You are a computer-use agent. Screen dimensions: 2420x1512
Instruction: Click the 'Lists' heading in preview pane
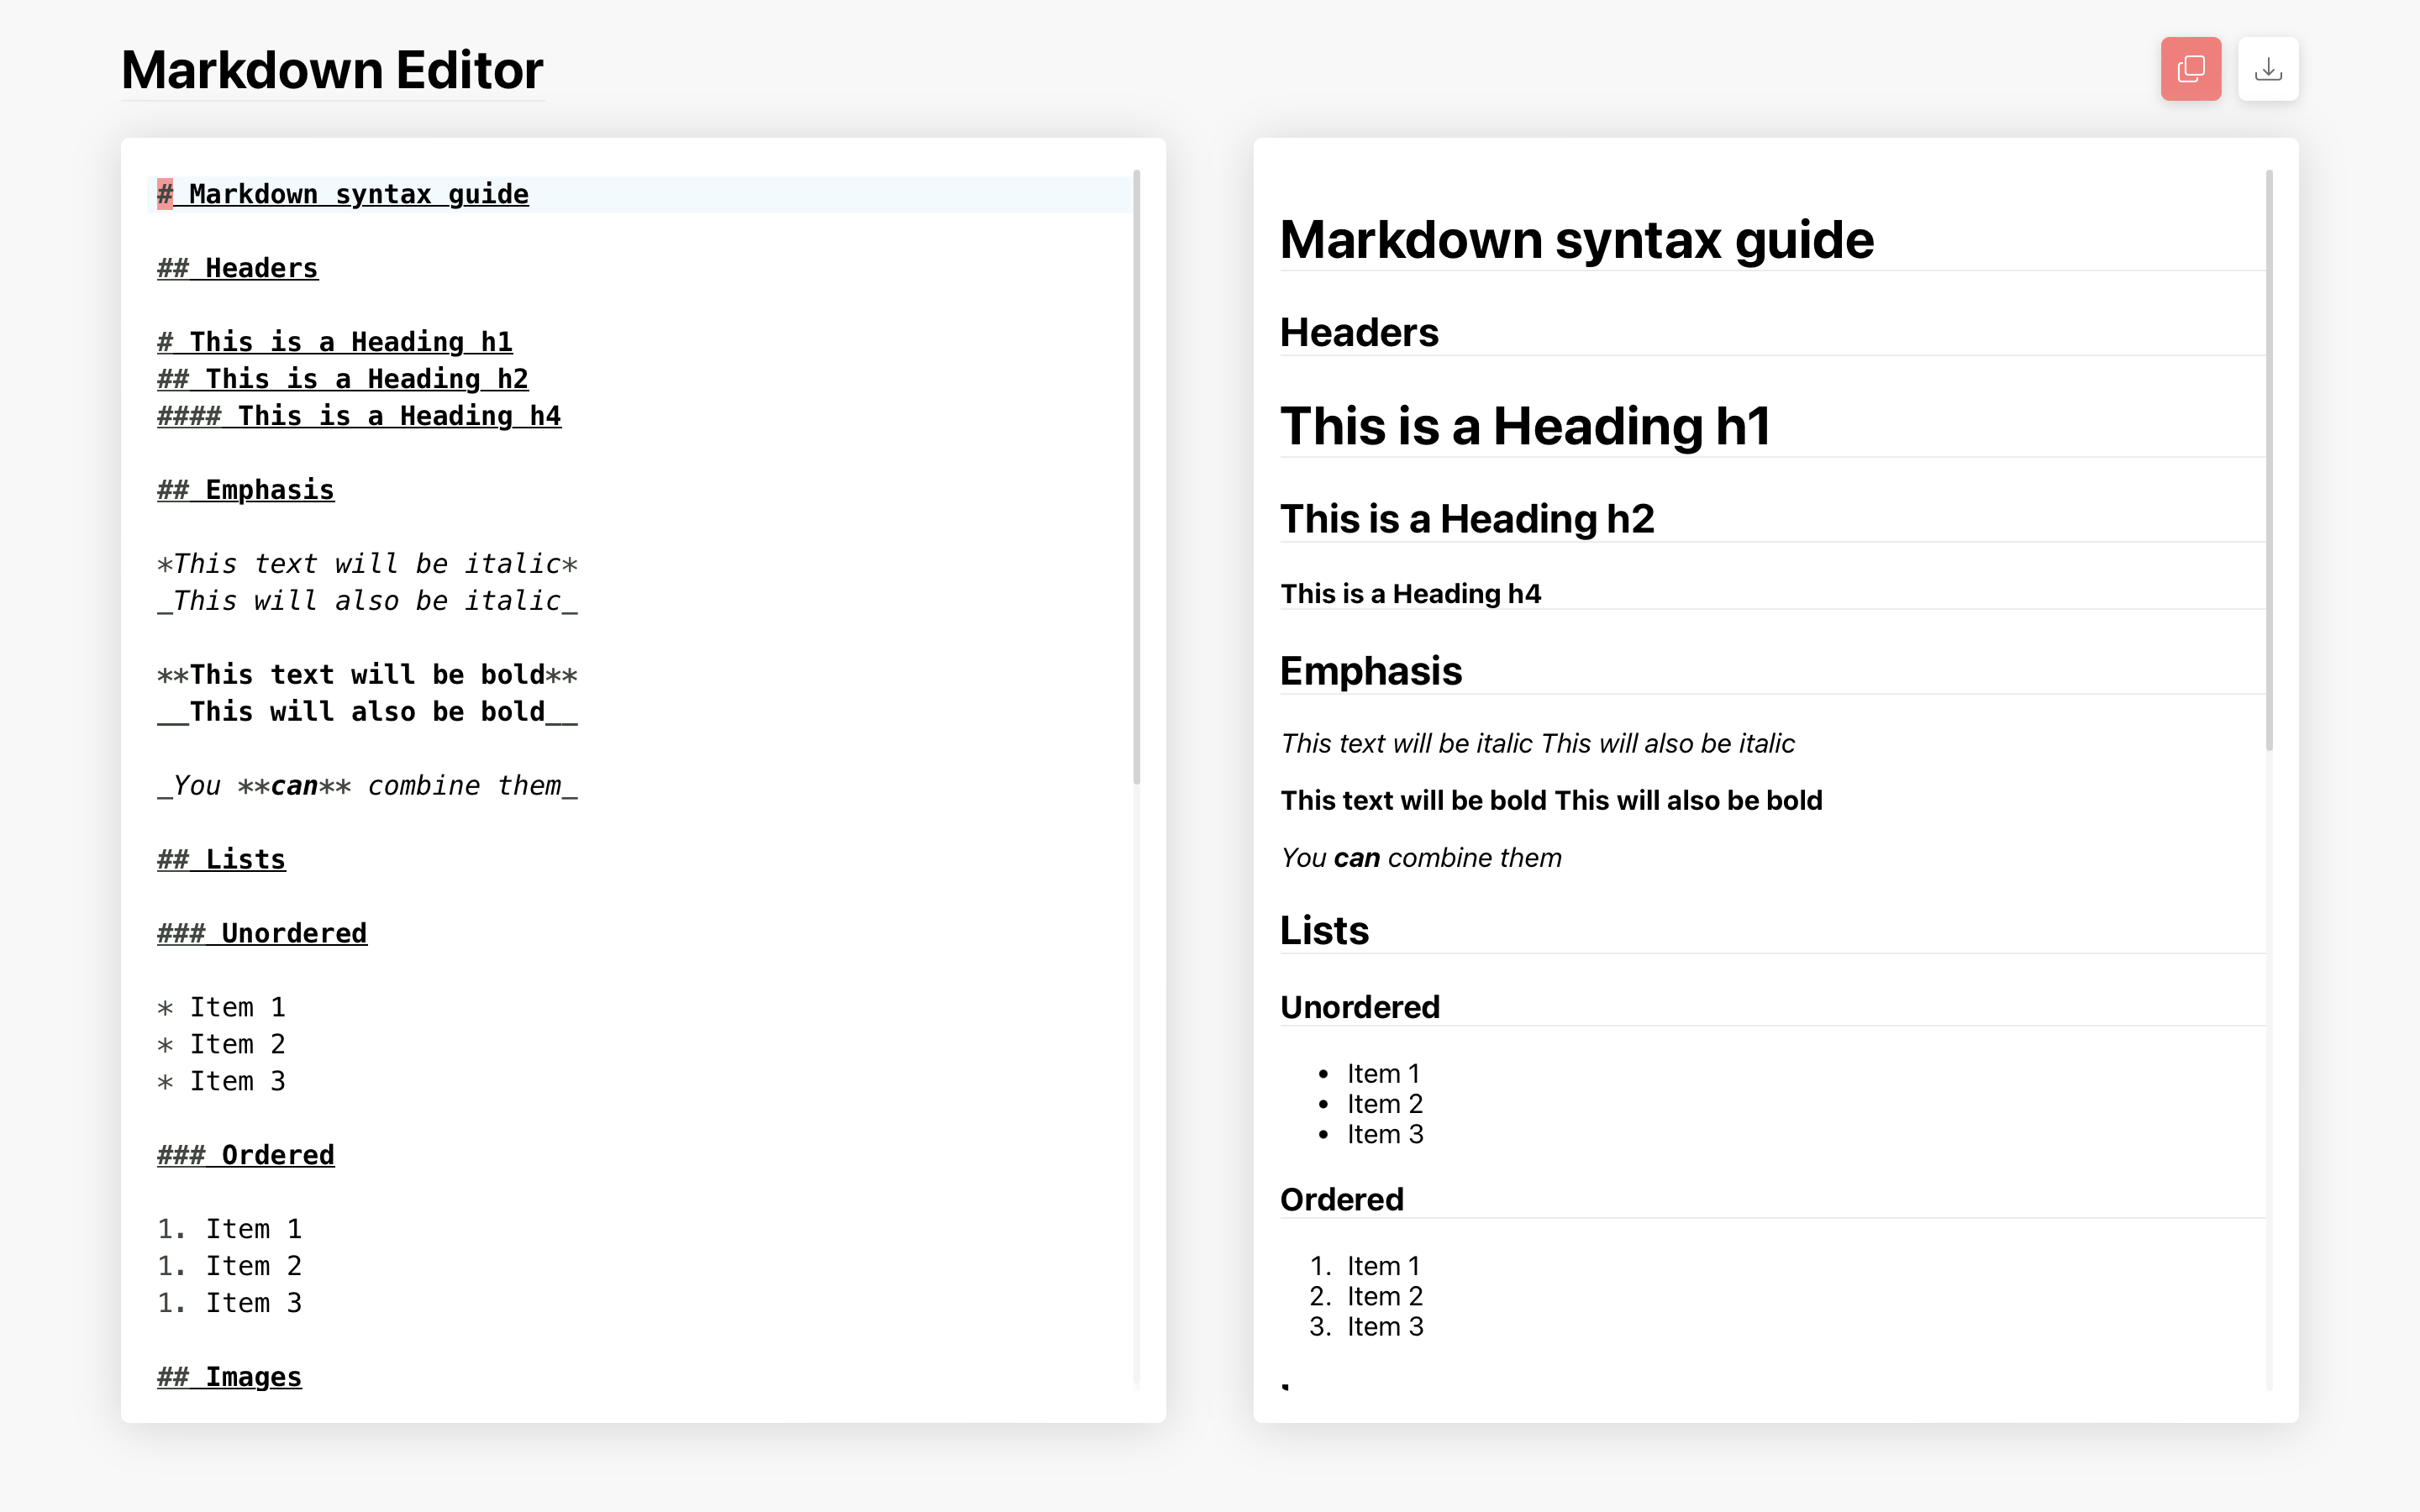(1324, 930)
